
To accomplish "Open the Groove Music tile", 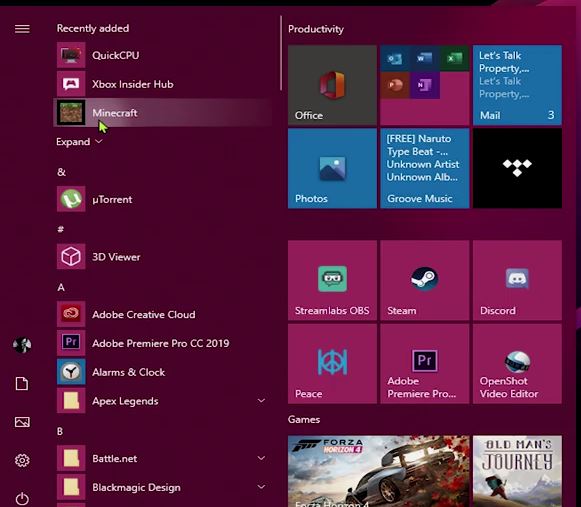I will [425, 168].
